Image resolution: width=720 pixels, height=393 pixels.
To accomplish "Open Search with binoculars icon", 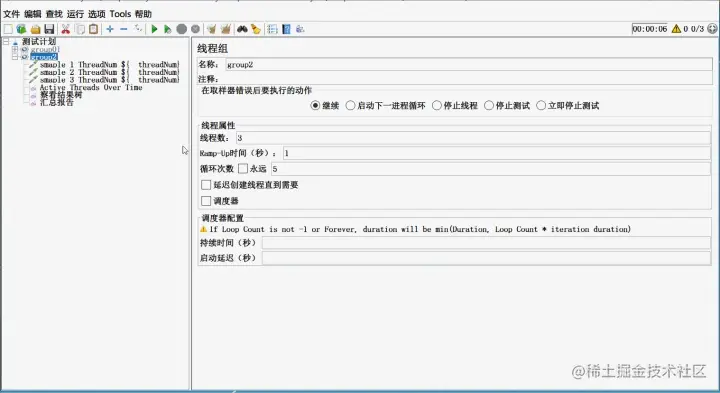I will pyautogui.click(x=242, y=29).
